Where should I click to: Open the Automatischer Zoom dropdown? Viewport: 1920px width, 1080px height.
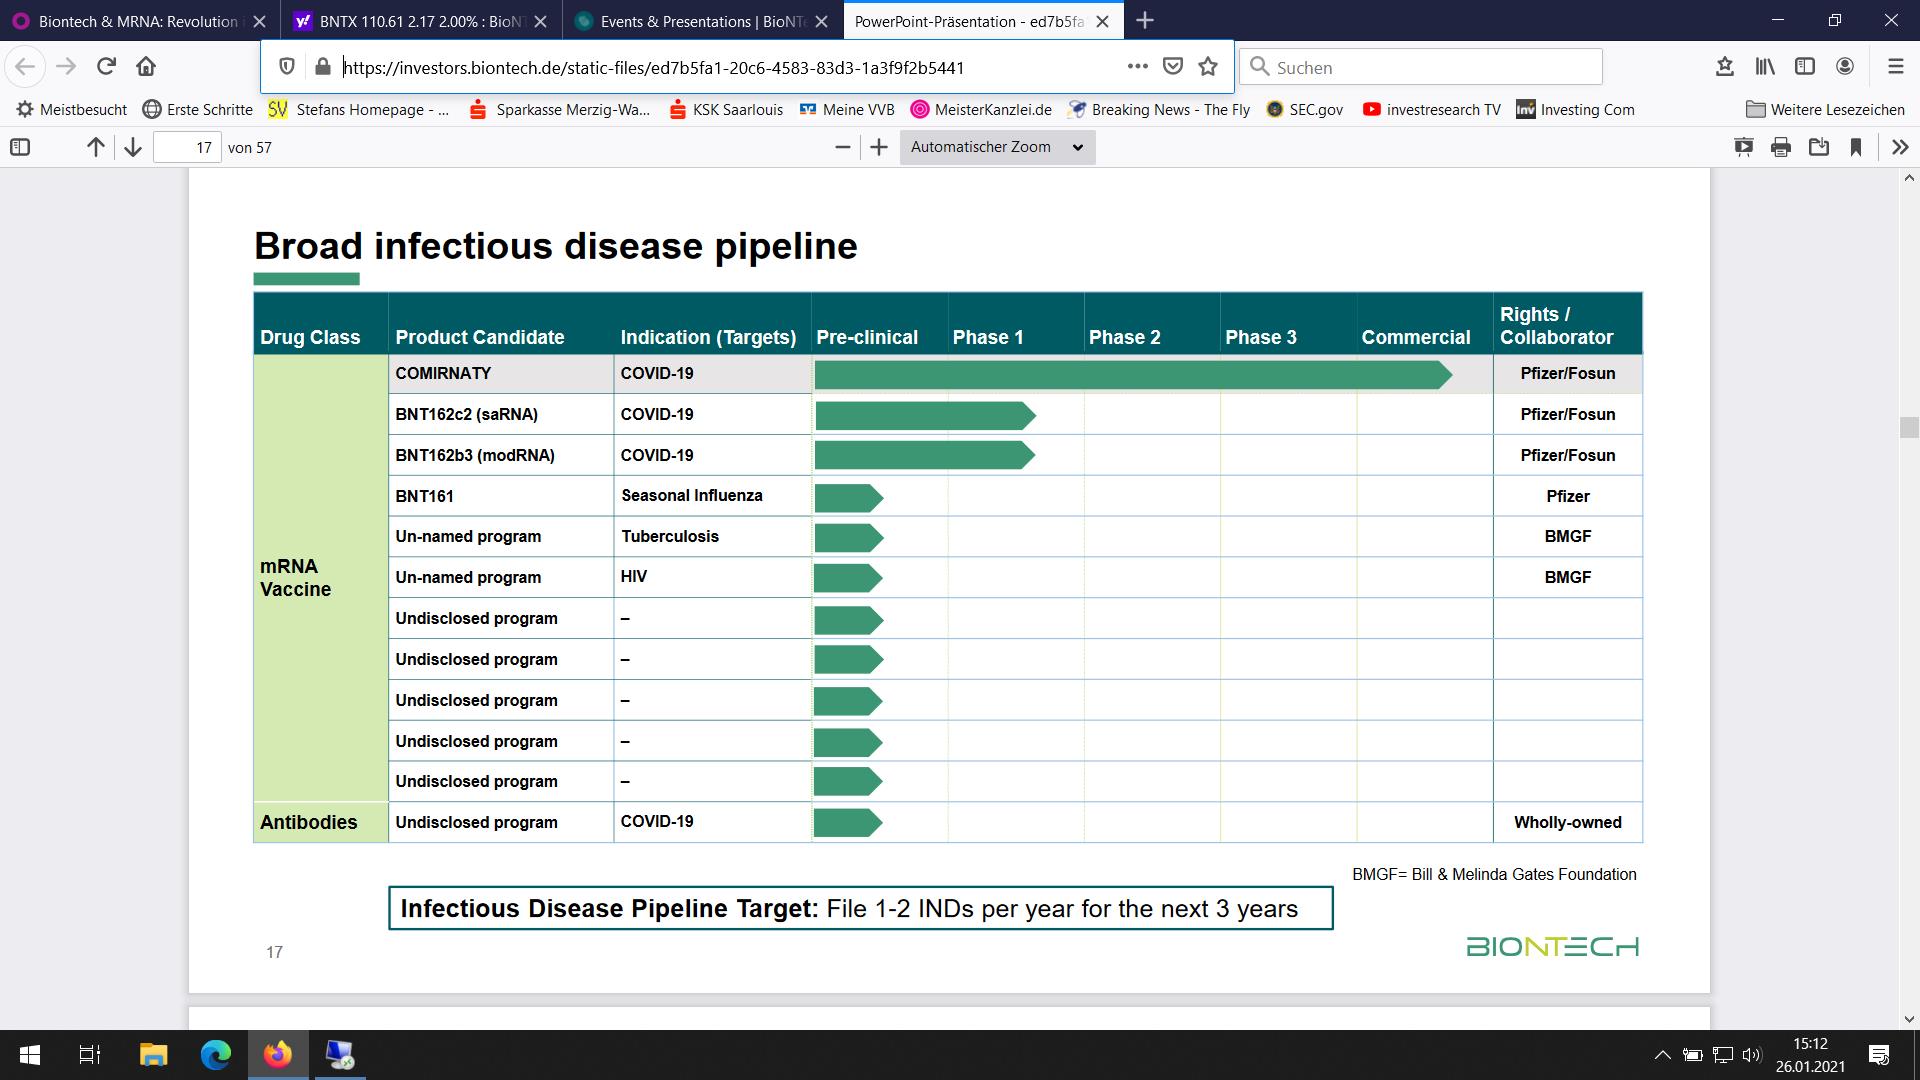click(996, 146)
